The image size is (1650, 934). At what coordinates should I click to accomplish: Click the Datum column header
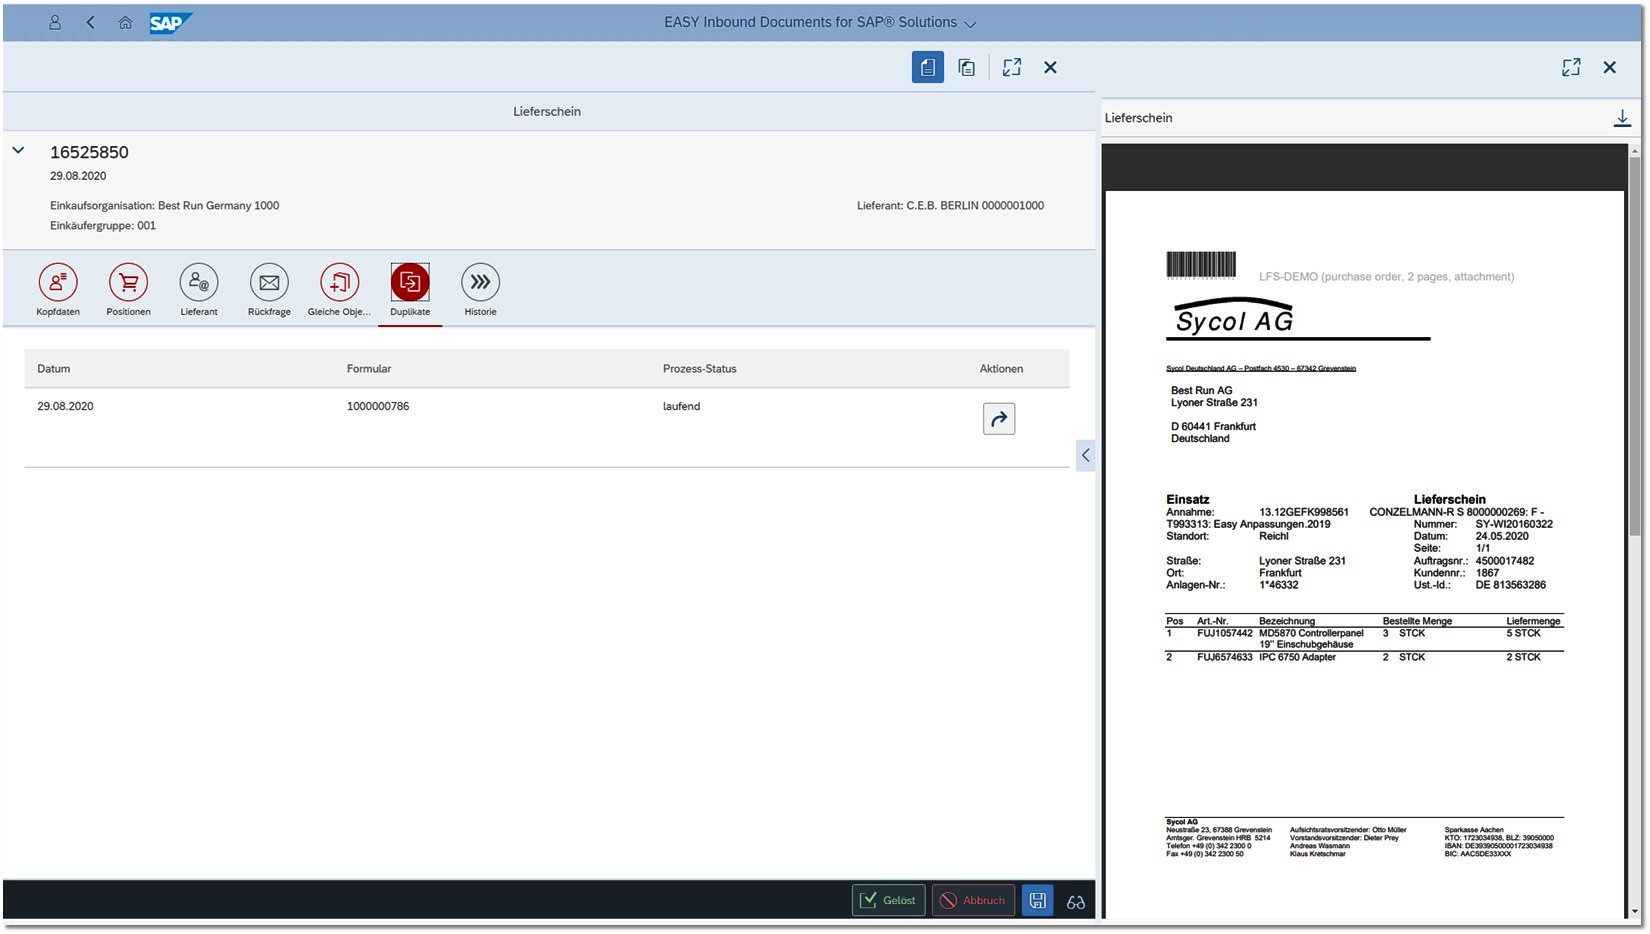coord(54,369)
